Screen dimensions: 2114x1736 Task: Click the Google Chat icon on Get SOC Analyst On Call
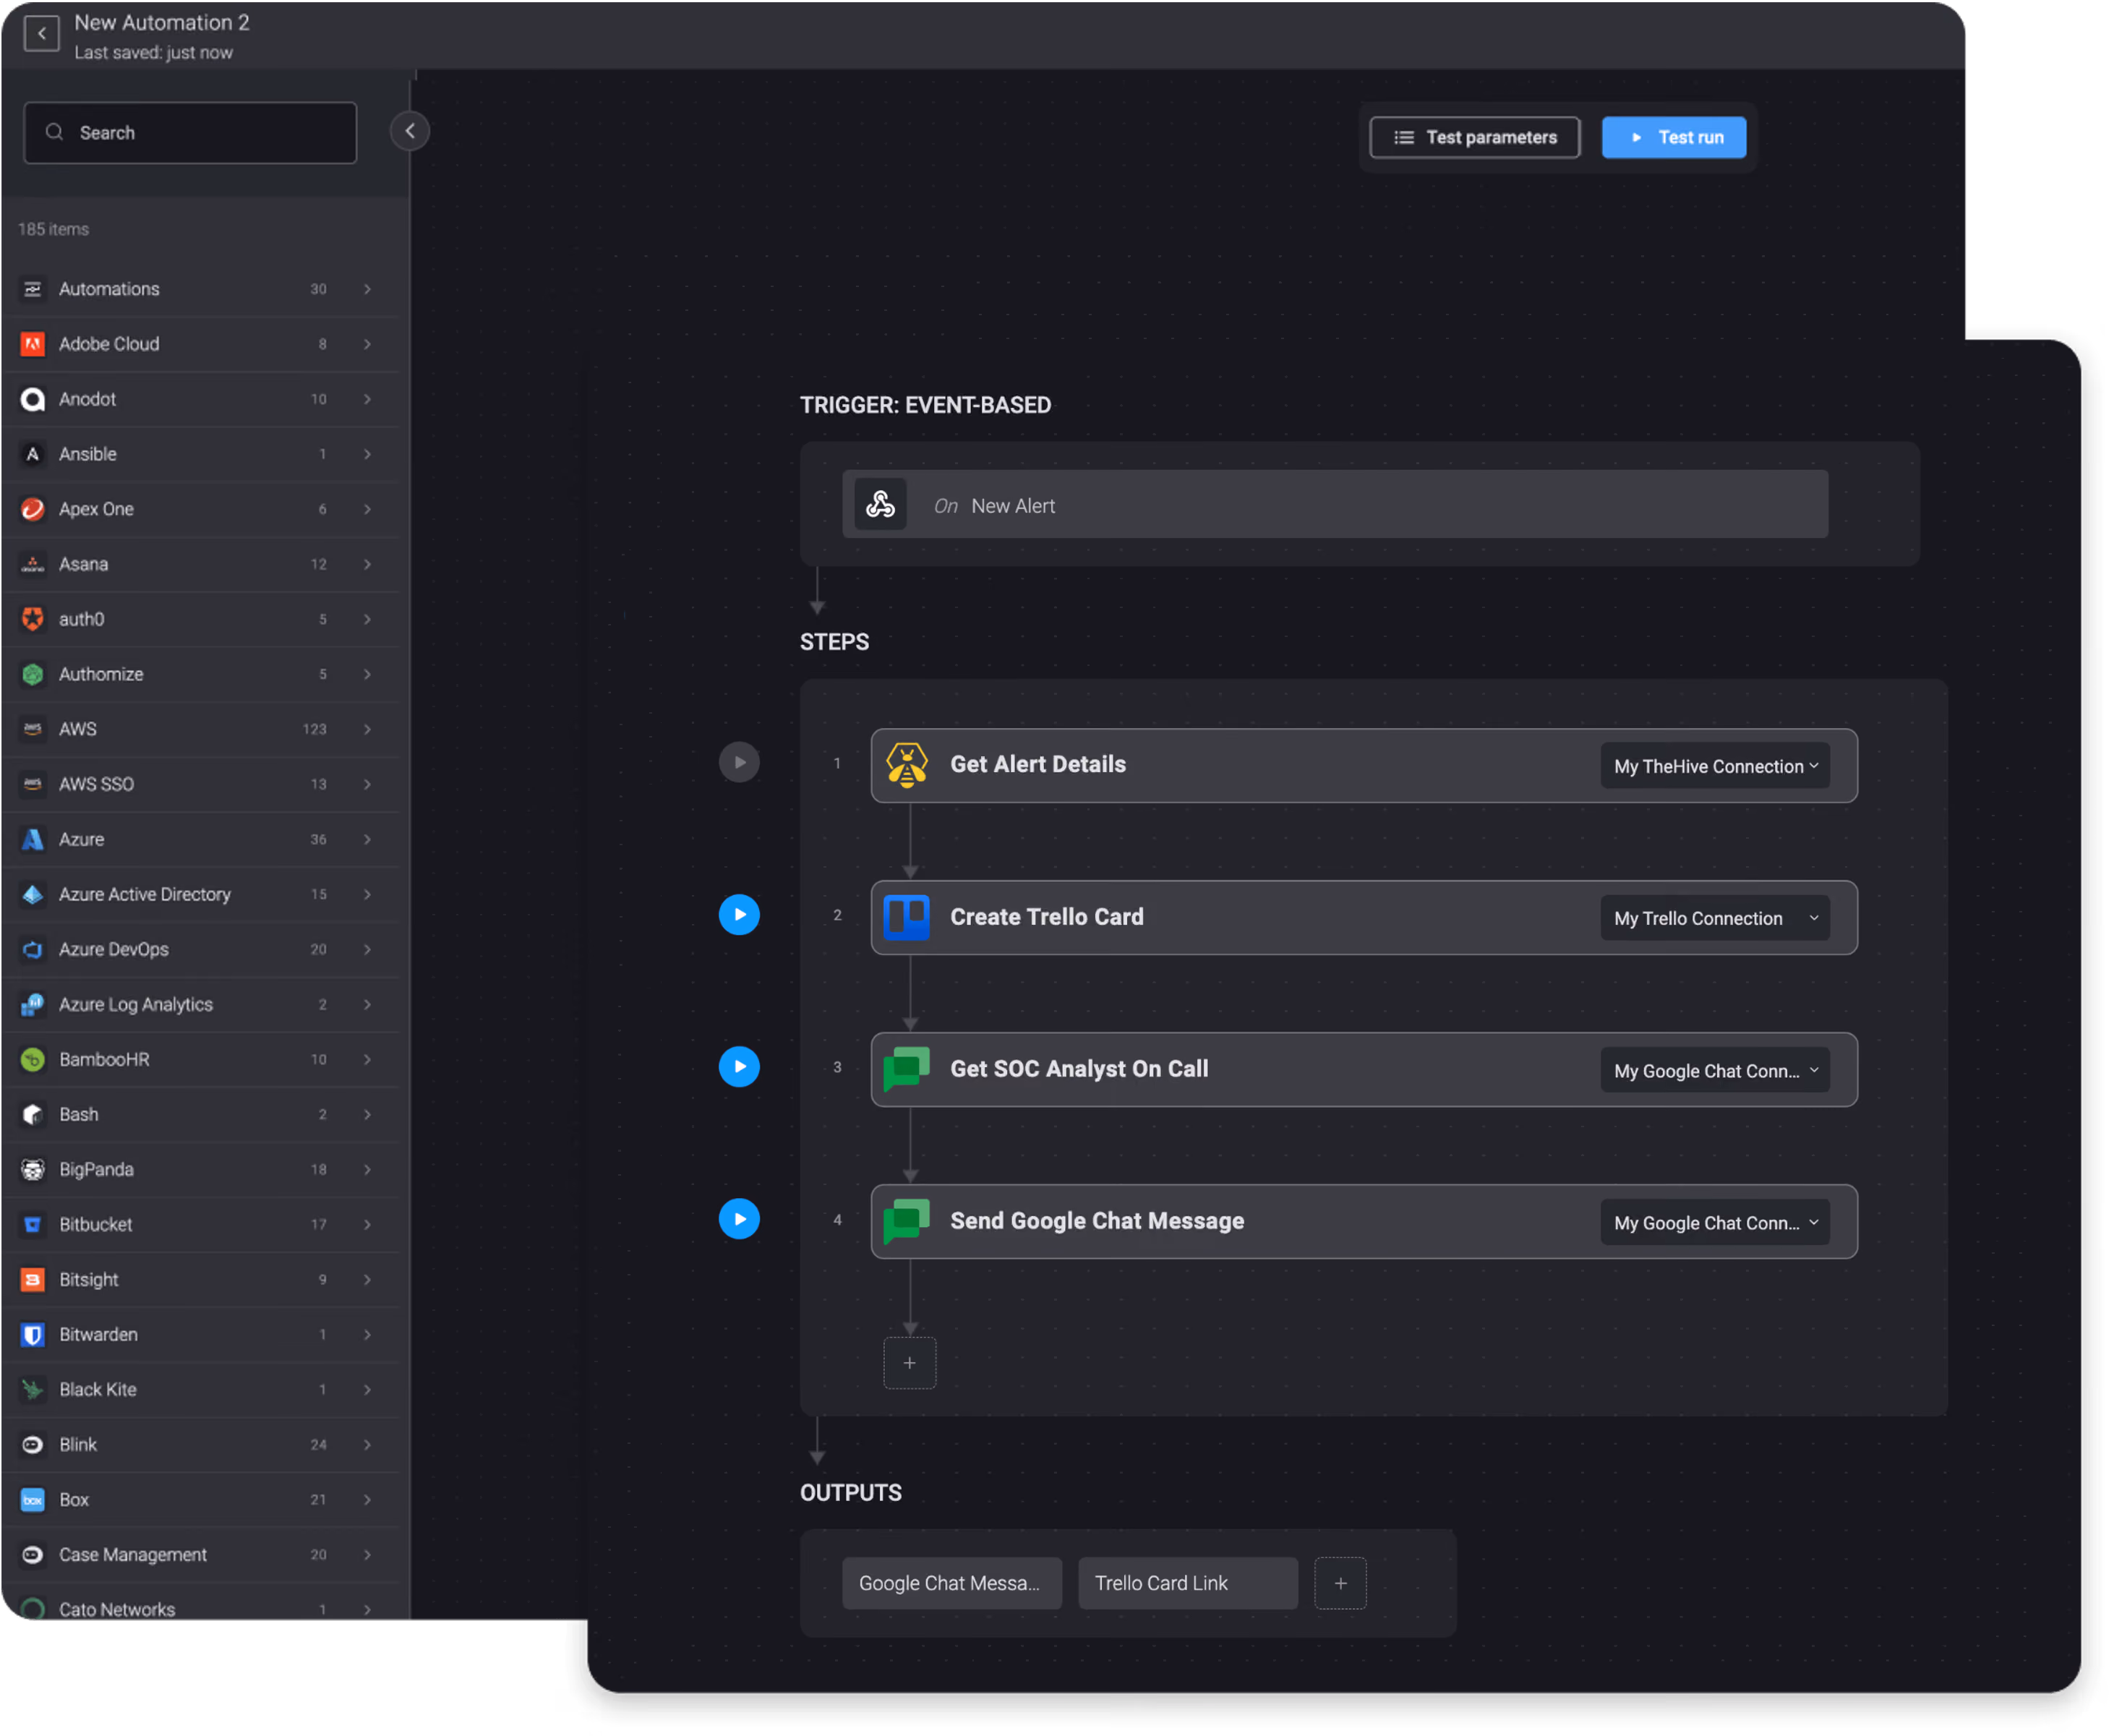coord(907,1070)
